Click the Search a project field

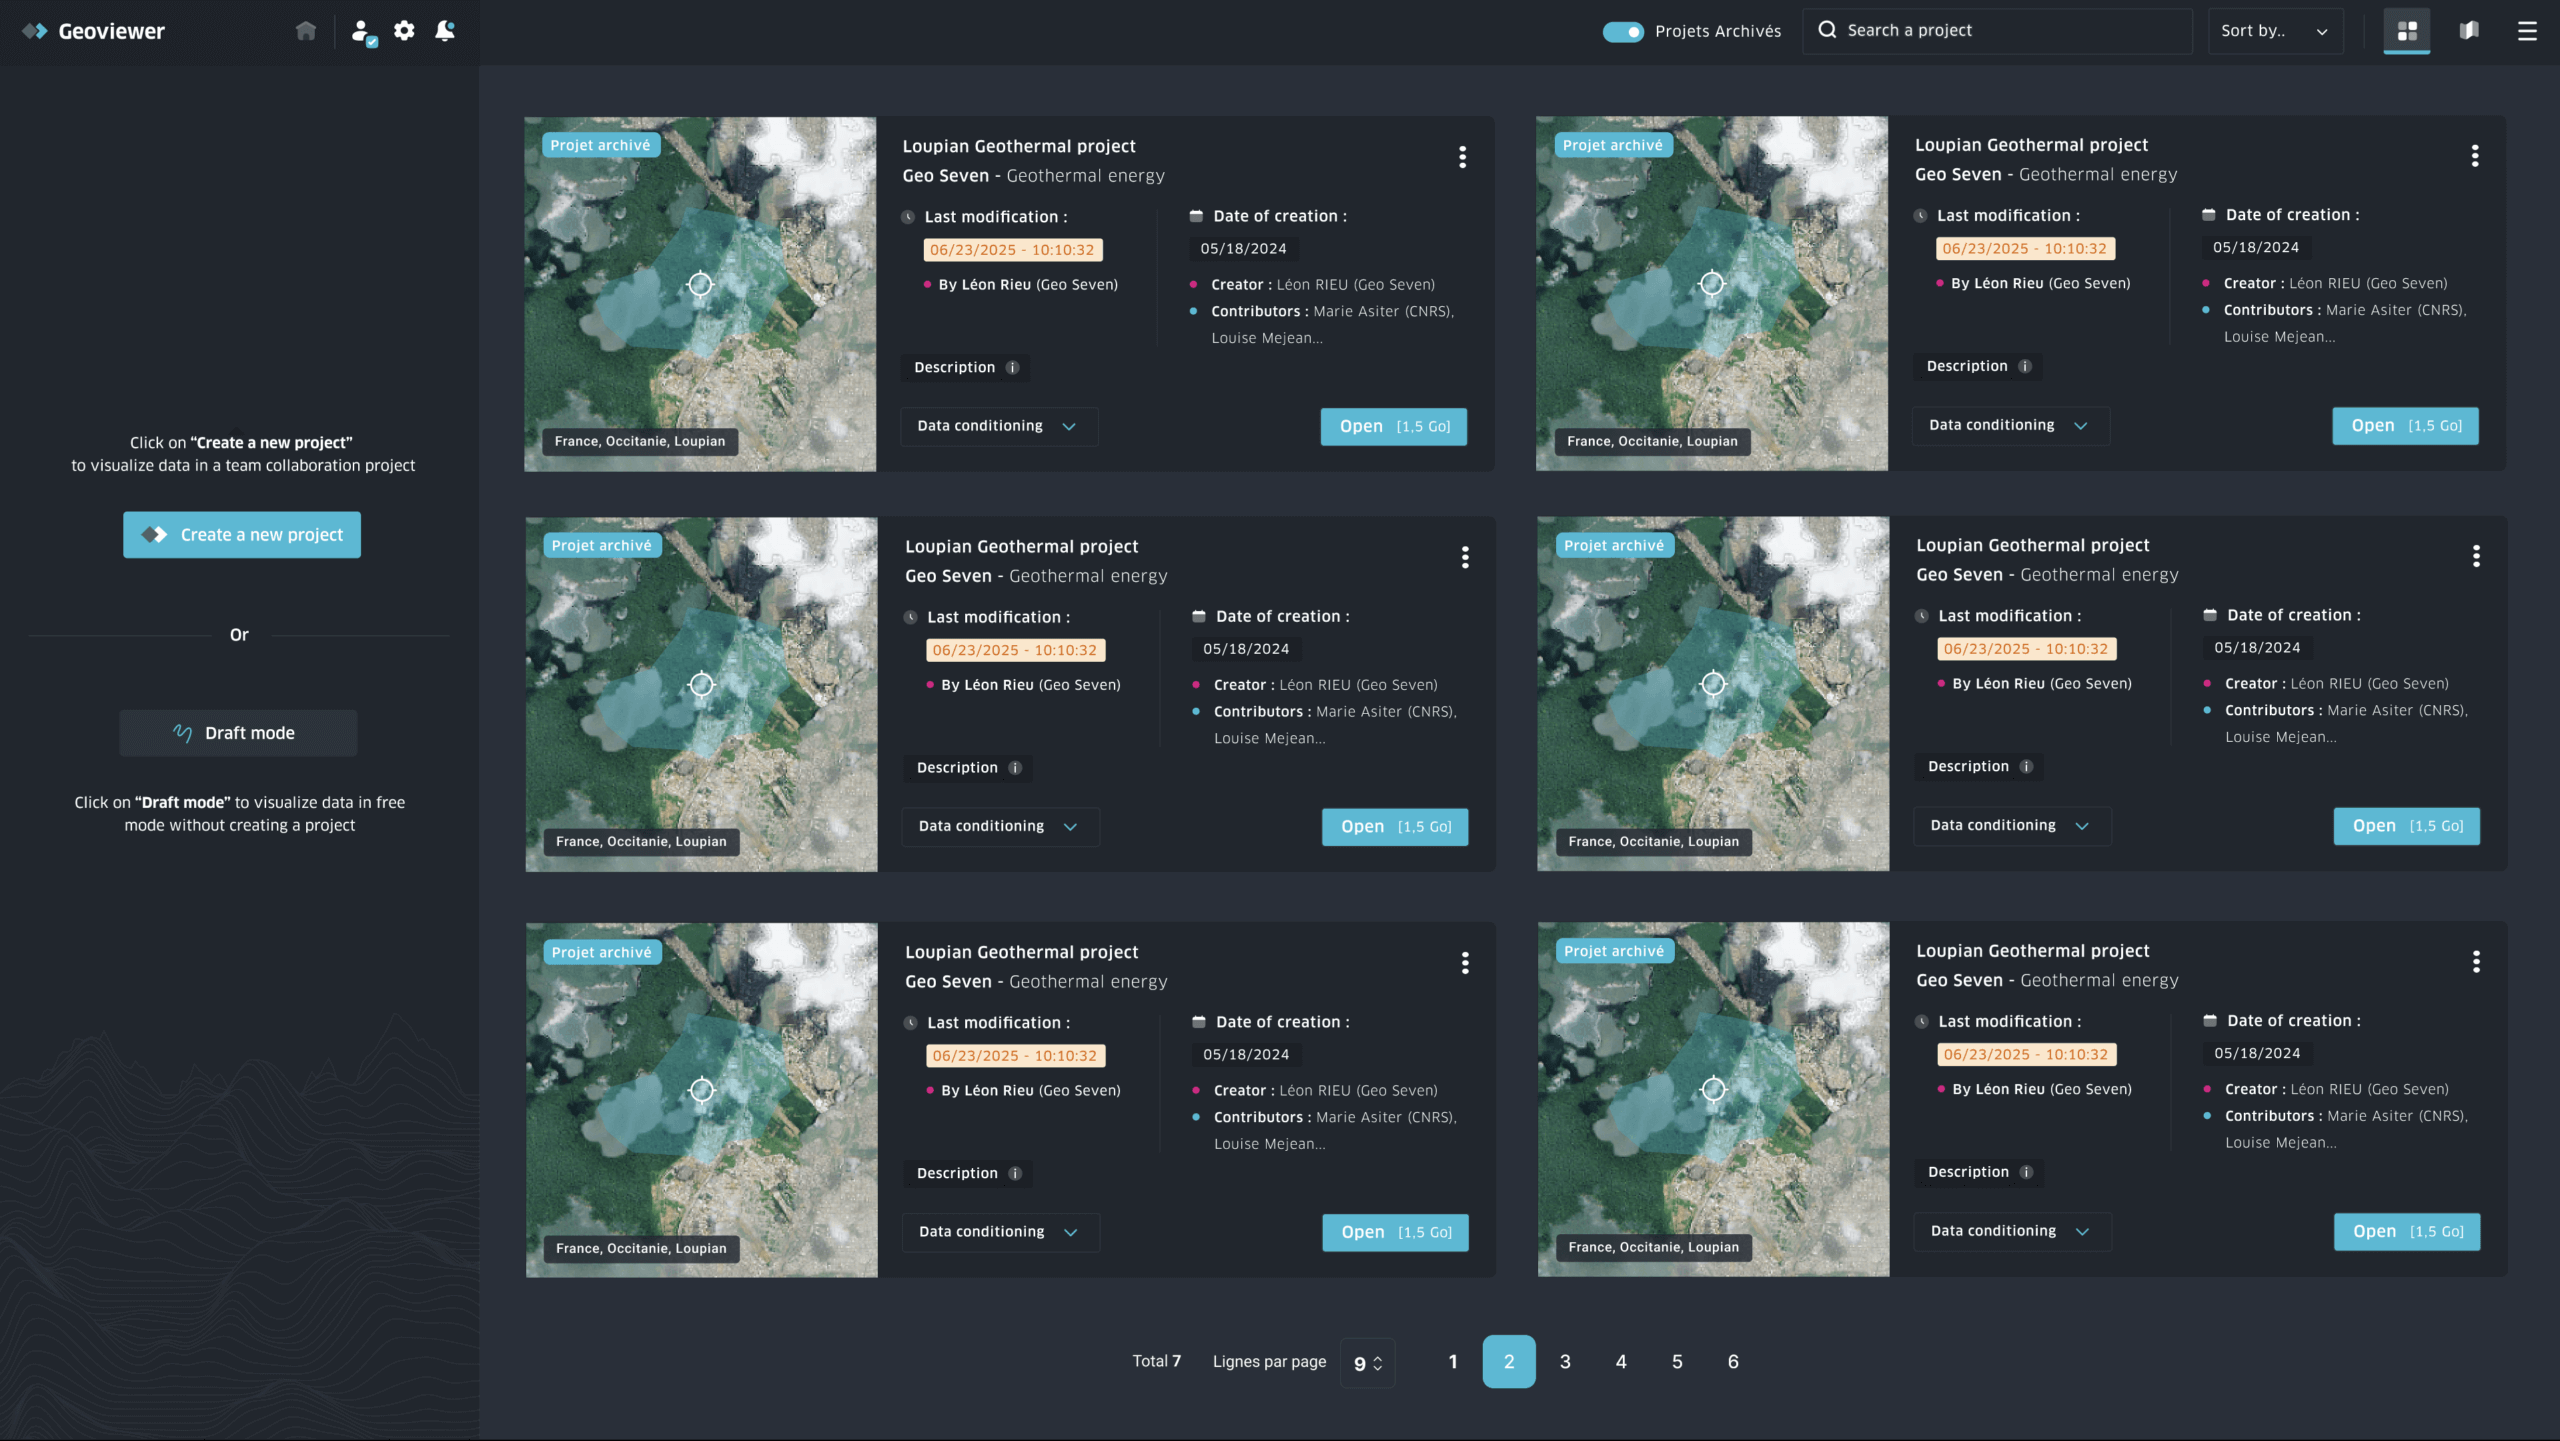click(x=2000, y=31)
